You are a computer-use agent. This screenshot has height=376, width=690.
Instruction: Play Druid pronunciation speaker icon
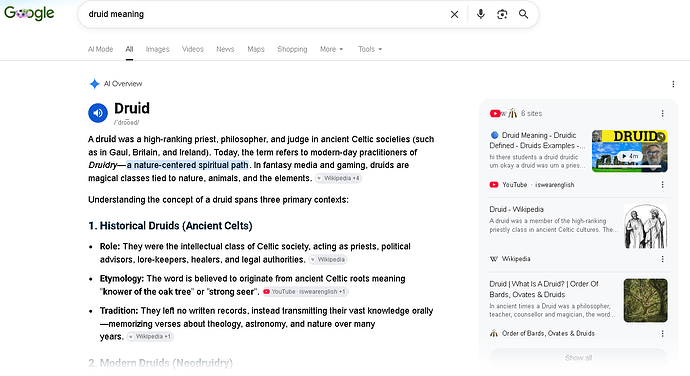point(98,113)
